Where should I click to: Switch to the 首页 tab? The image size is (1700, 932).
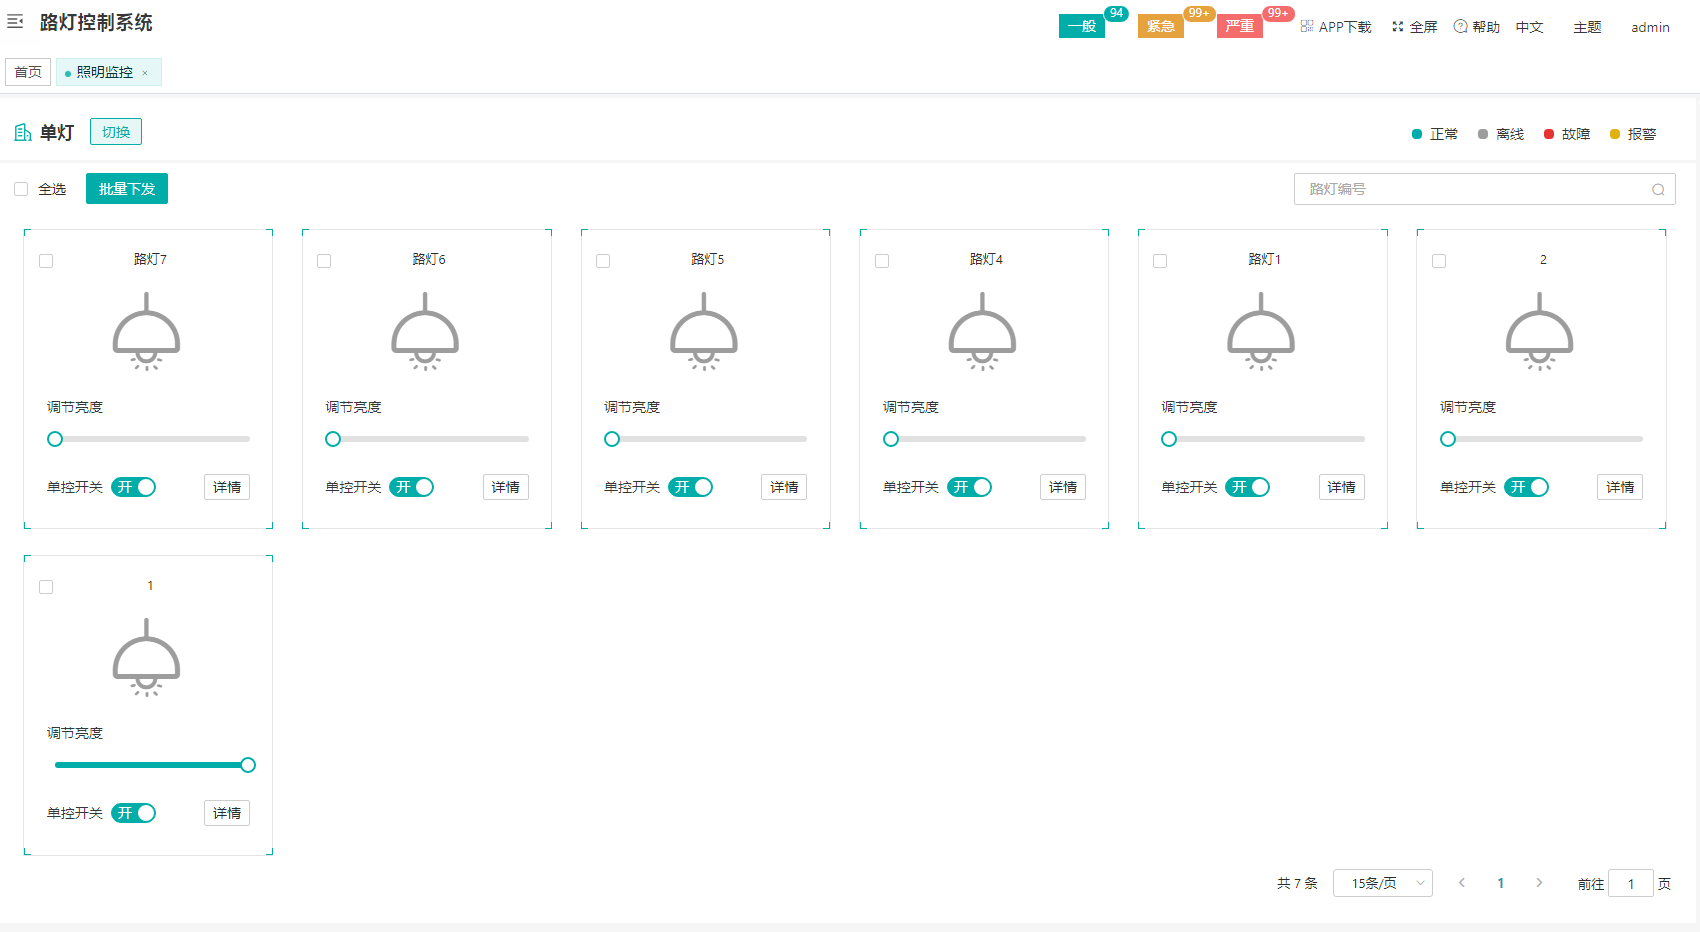28,72
